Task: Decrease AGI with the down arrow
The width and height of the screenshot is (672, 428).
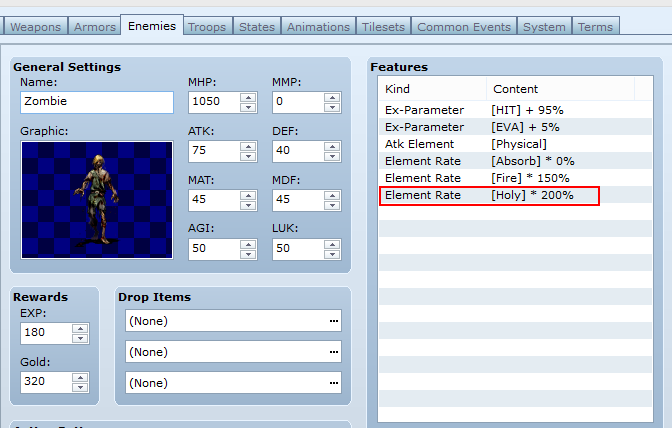Action: [248, 254]
